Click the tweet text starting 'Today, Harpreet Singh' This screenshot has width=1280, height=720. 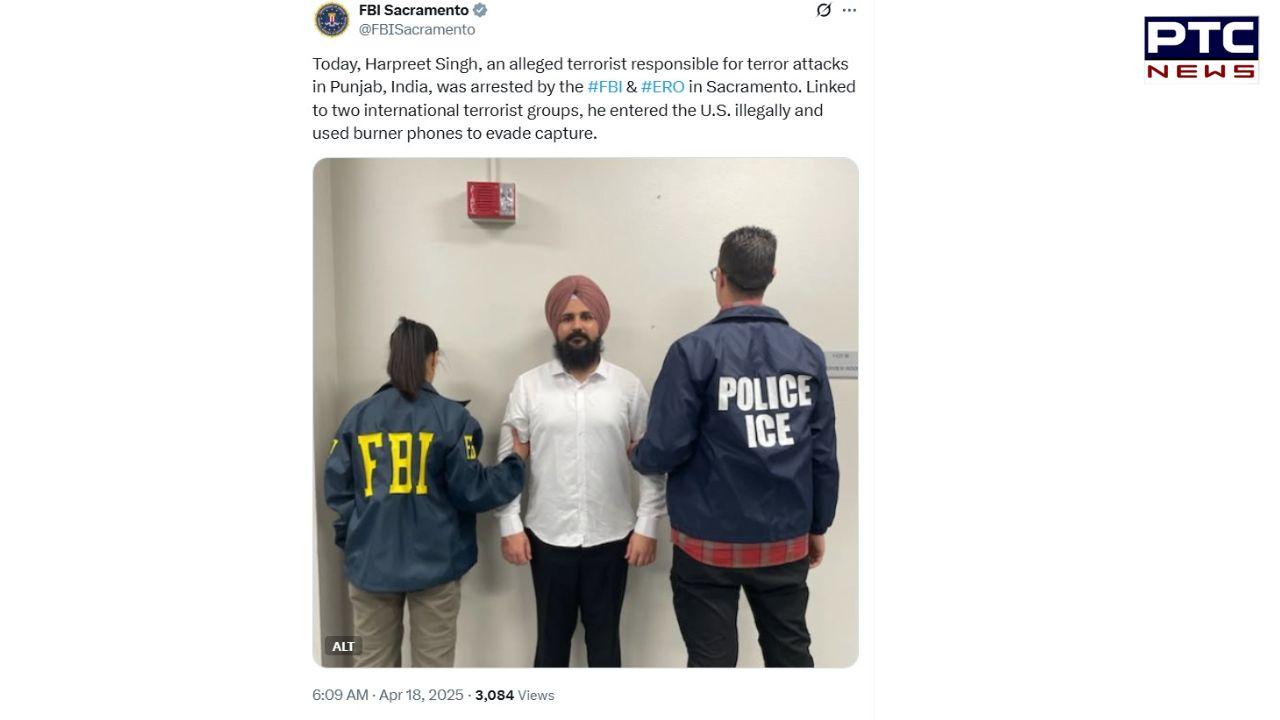point(584,98)
